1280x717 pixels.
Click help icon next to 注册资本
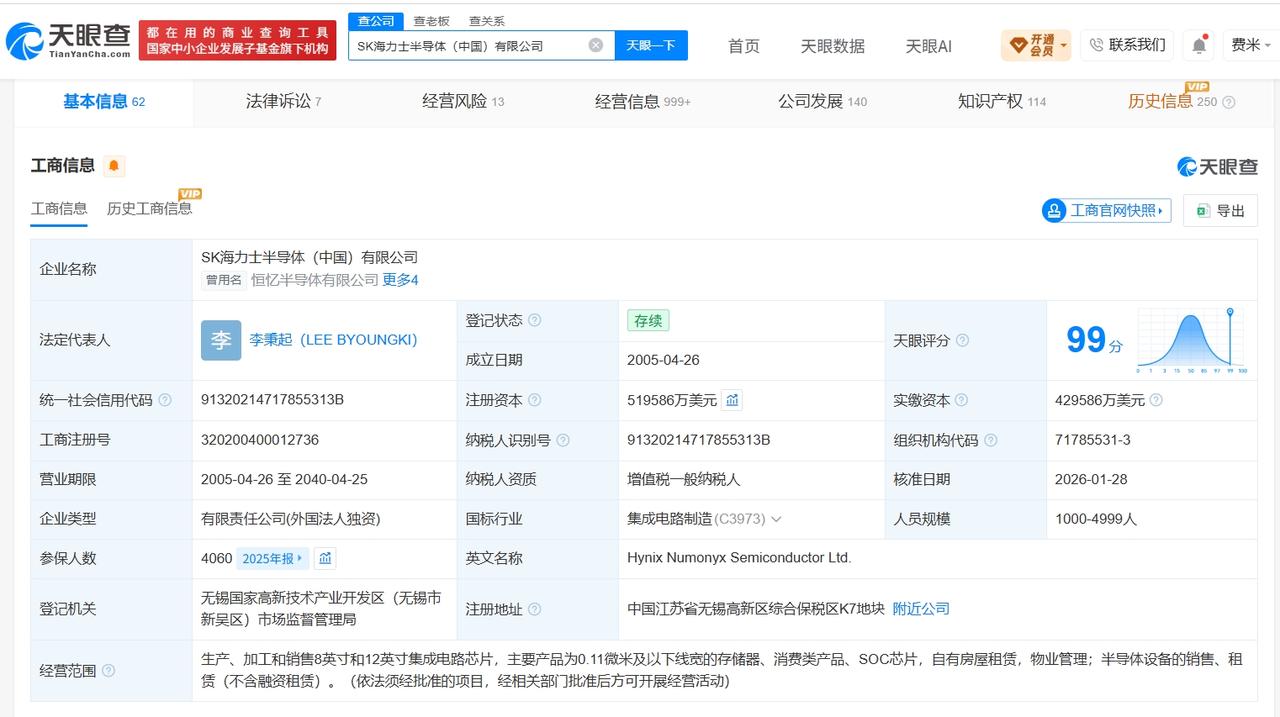pyautogui.click(x=535, y=400)
